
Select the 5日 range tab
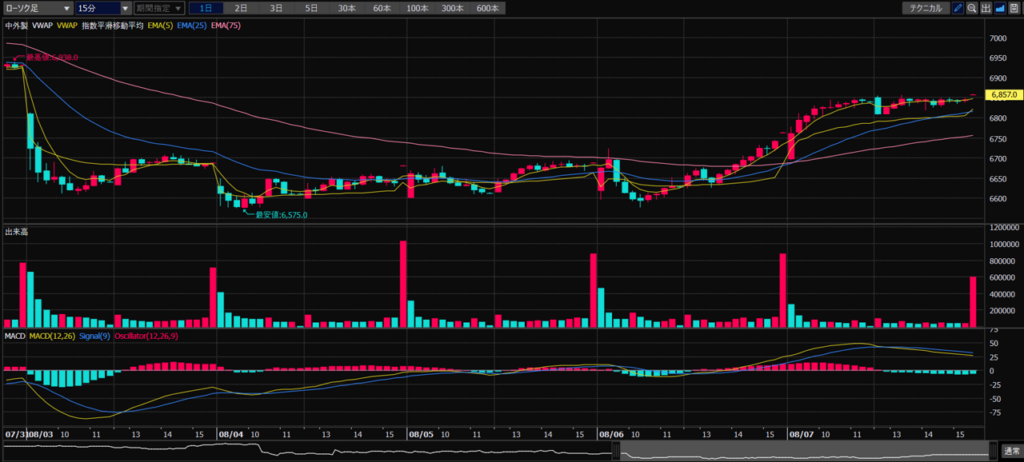click(312, 8)
